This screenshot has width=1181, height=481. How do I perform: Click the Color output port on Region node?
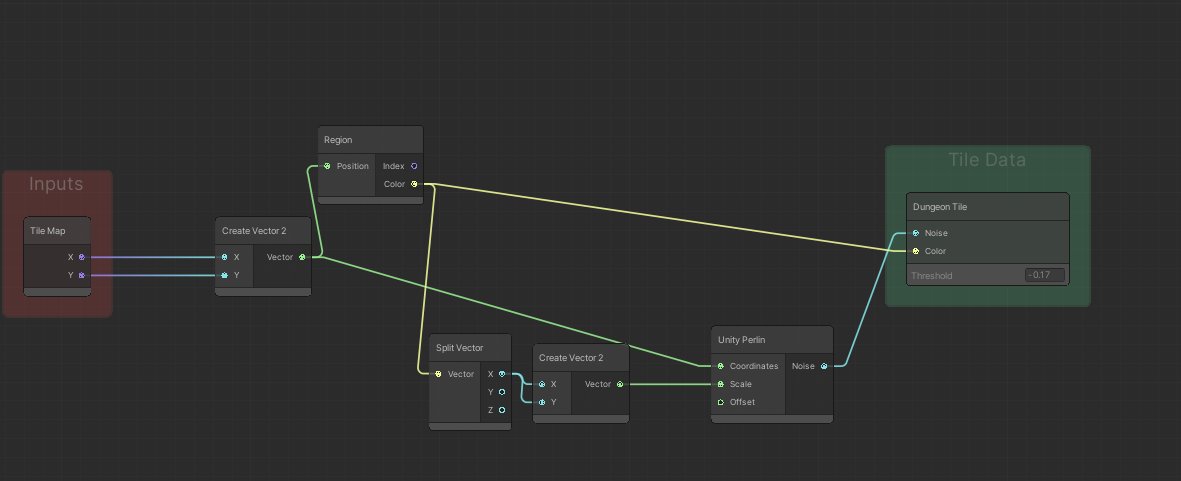tap(414, 184)
